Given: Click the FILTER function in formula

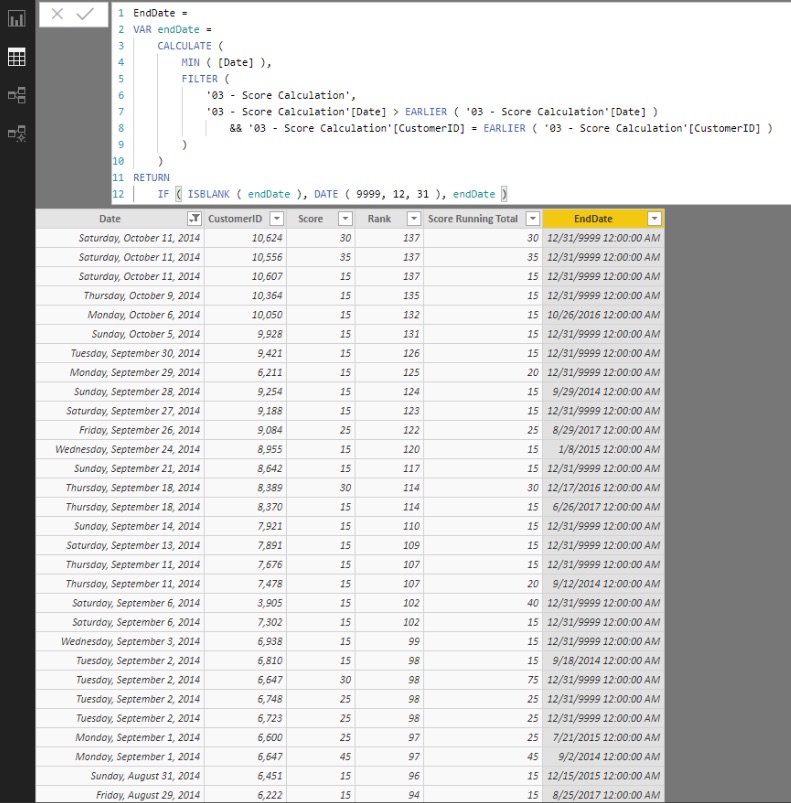Looking at the screenshot, I should [x=199, y=79].
